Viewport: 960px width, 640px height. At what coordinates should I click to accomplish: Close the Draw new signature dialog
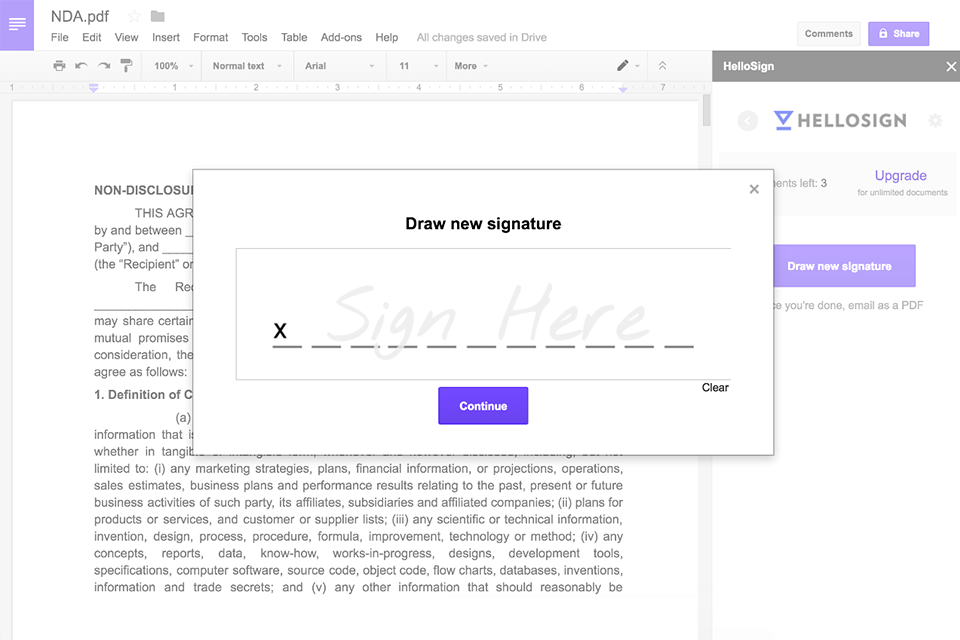(x=754, y=189)
